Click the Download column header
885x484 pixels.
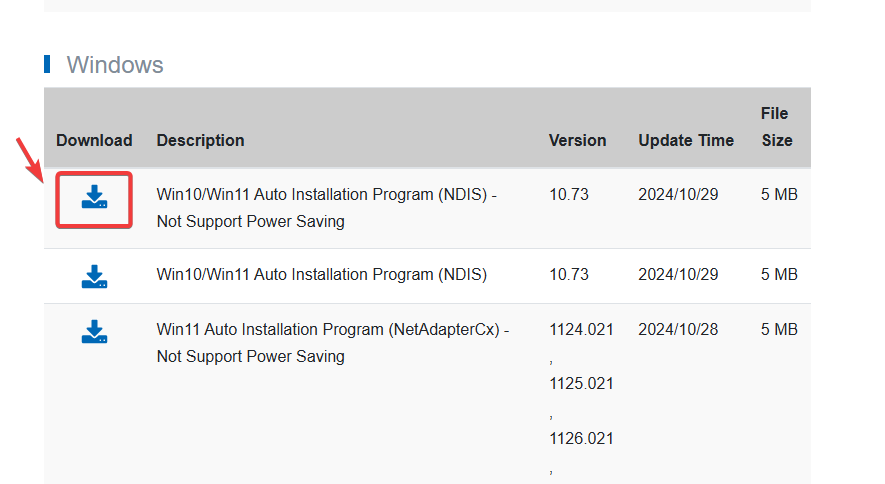pyautogui.click(x=94, y=140)
